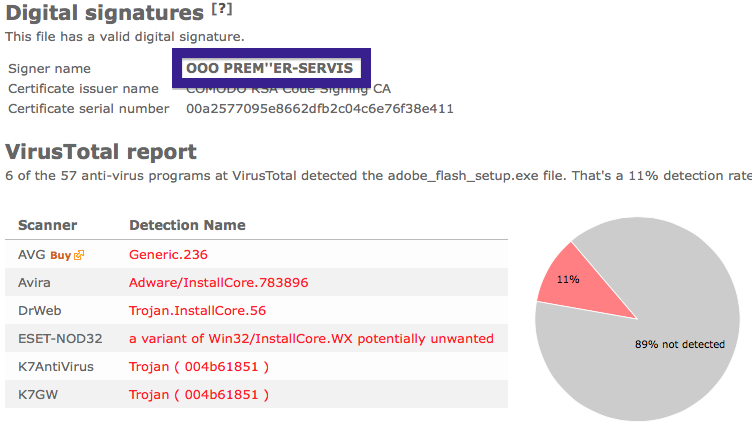Click the COMODO RSA Code Signing CA issuer
Viewport: 752px width, 426px height.
pyautogui.click(x=288, y=89)
